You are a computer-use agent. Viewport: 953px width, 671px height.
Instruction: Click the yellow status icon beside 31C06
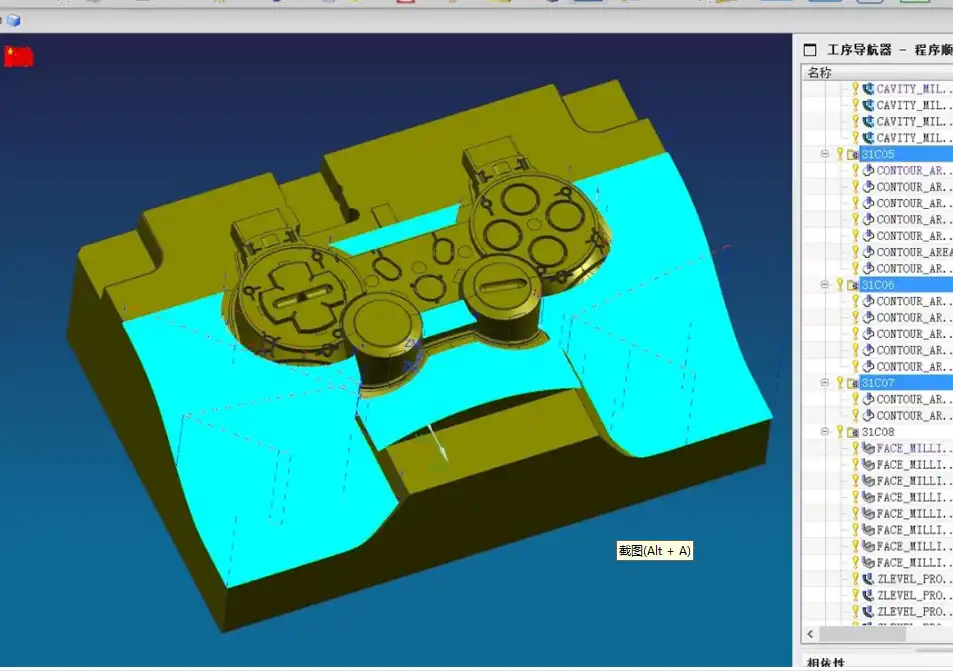pyautogui.click(x=840, y=285)
